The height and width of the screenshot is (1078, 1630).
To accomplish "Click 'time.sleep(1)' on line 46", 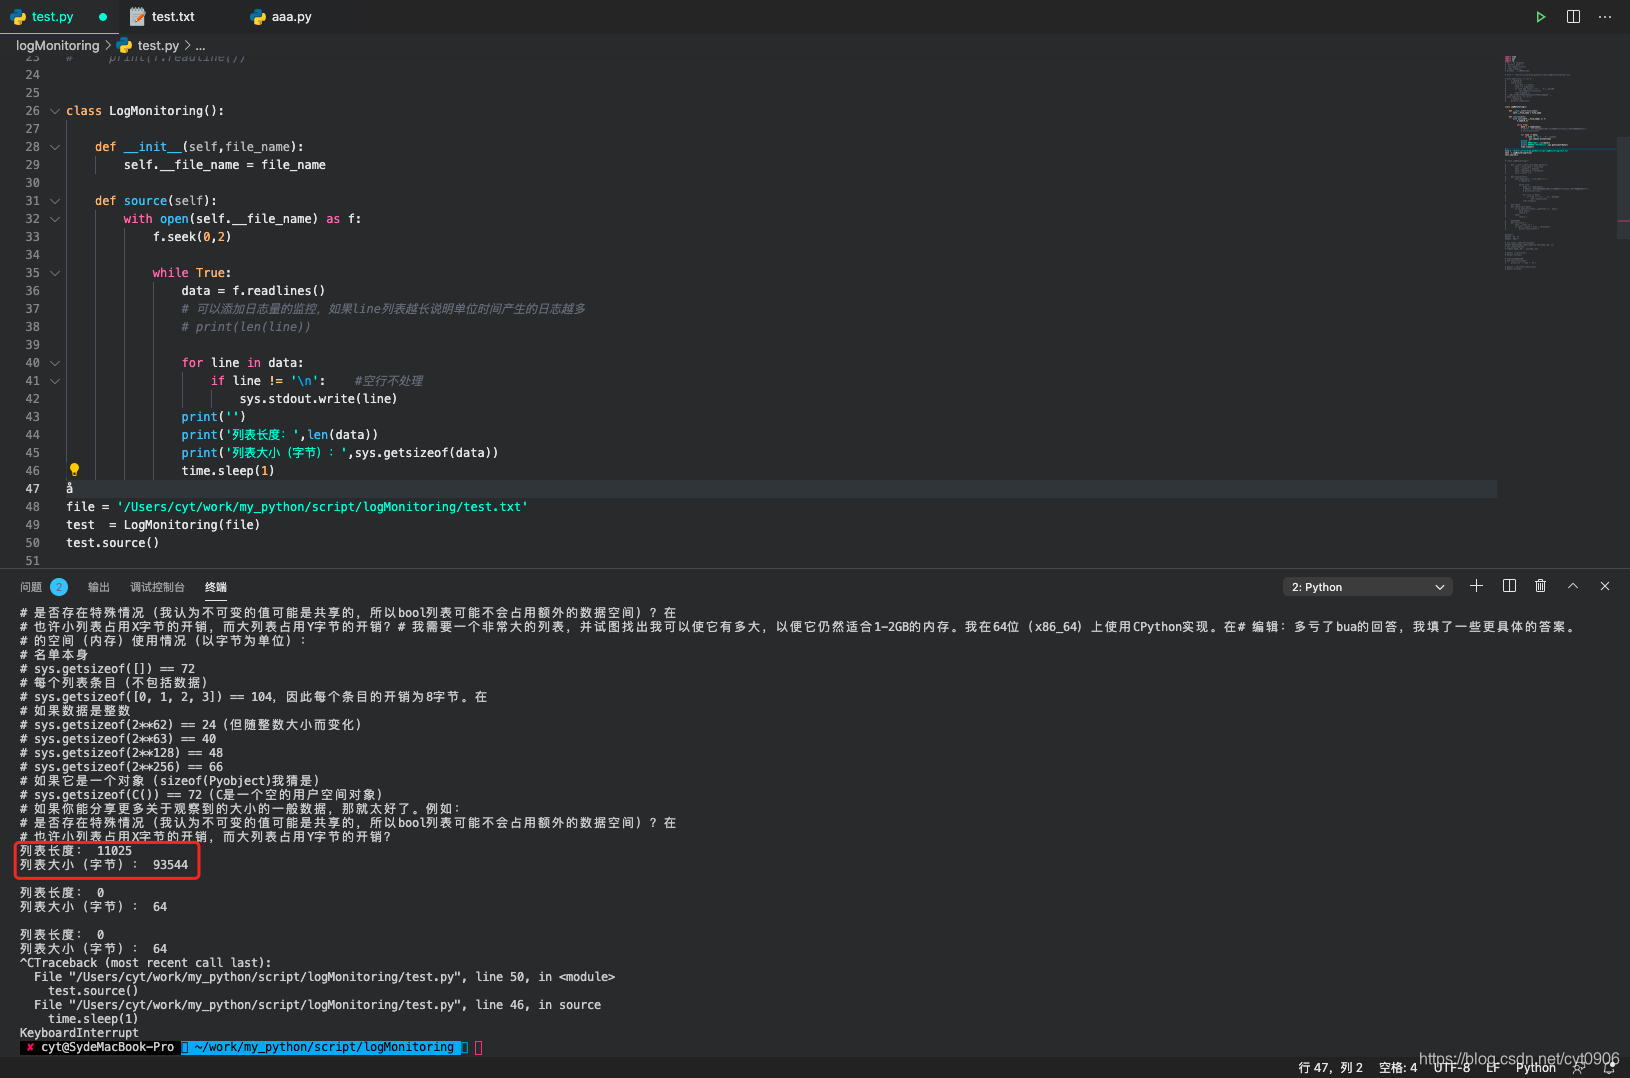I will 228,471.
